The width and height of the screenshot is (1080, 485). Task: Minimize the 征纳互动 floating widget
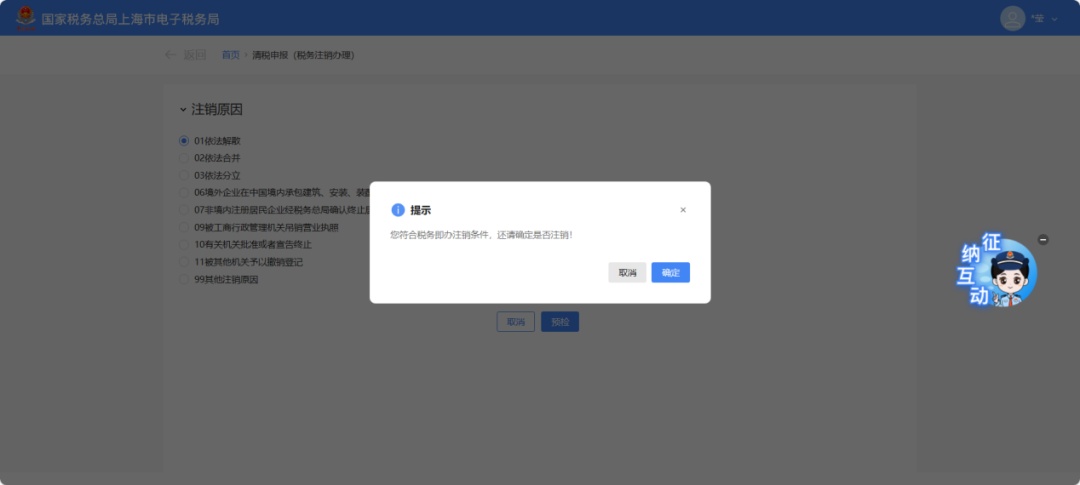pyautogui.click(x=1043, y=240)
